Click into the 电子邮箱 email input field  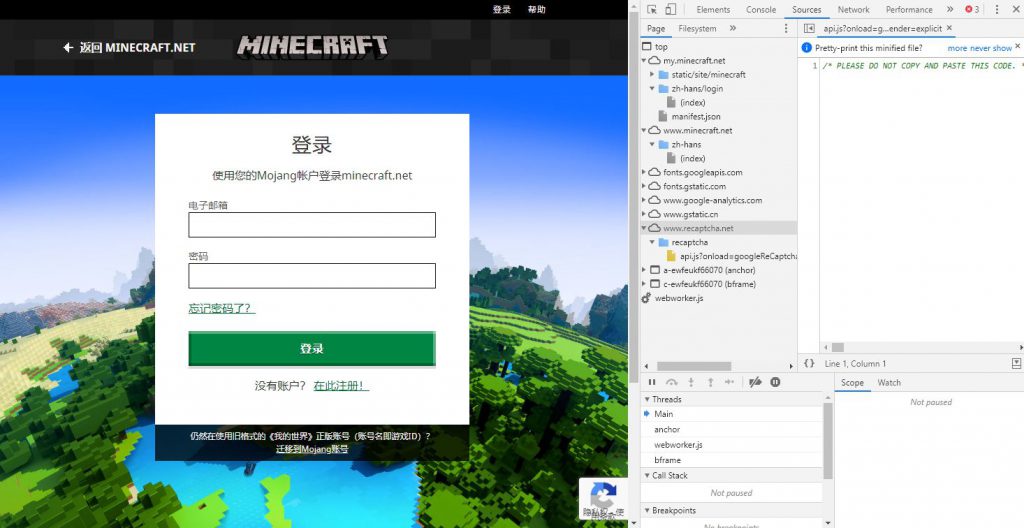(x=312, y=225)
